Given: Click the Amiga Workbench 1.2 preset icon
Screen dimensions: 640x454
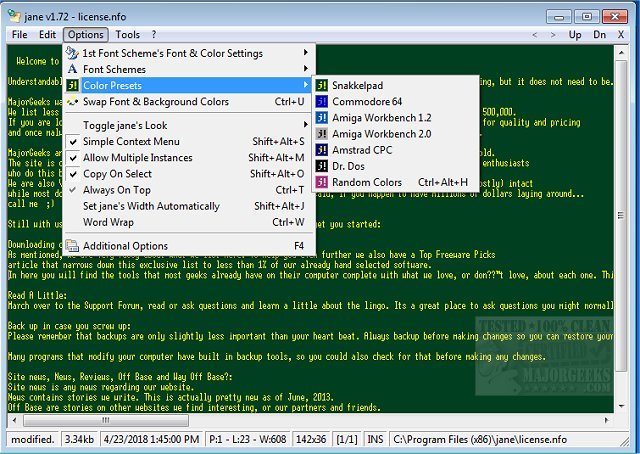Looking at the screenshot, I should coord(322,118).
